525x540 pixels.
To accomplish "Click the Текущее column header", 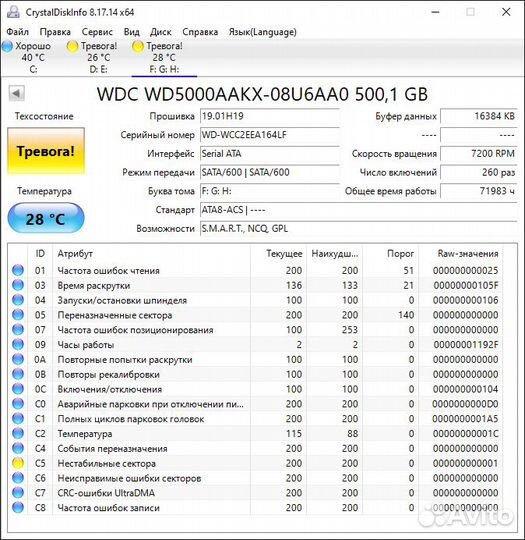I will [278, 254].
